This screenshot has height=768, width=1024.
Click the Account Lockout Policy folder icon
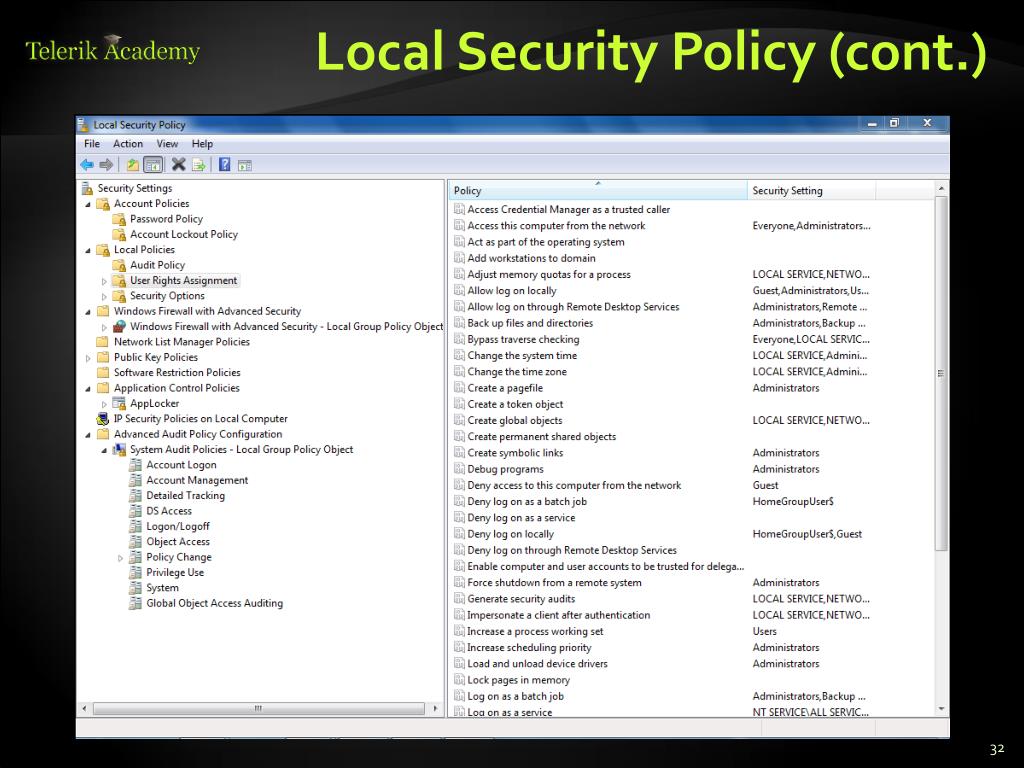119,234
